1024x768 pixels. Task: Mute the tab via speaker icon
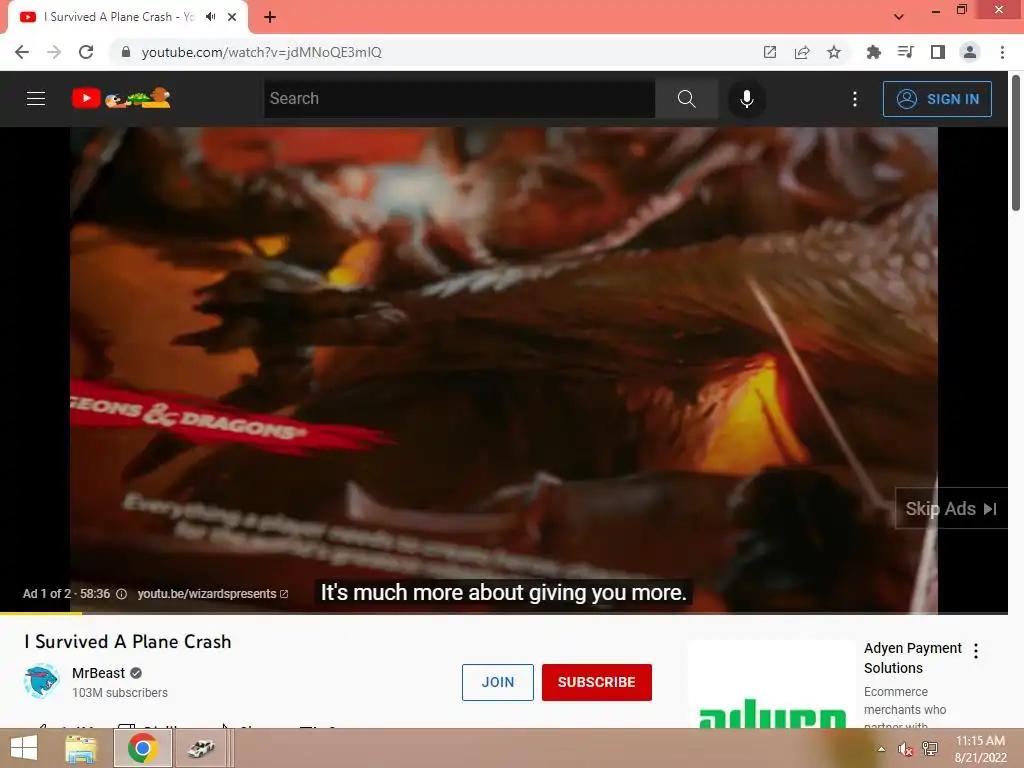pyautogui.click(x=210, y=17)
